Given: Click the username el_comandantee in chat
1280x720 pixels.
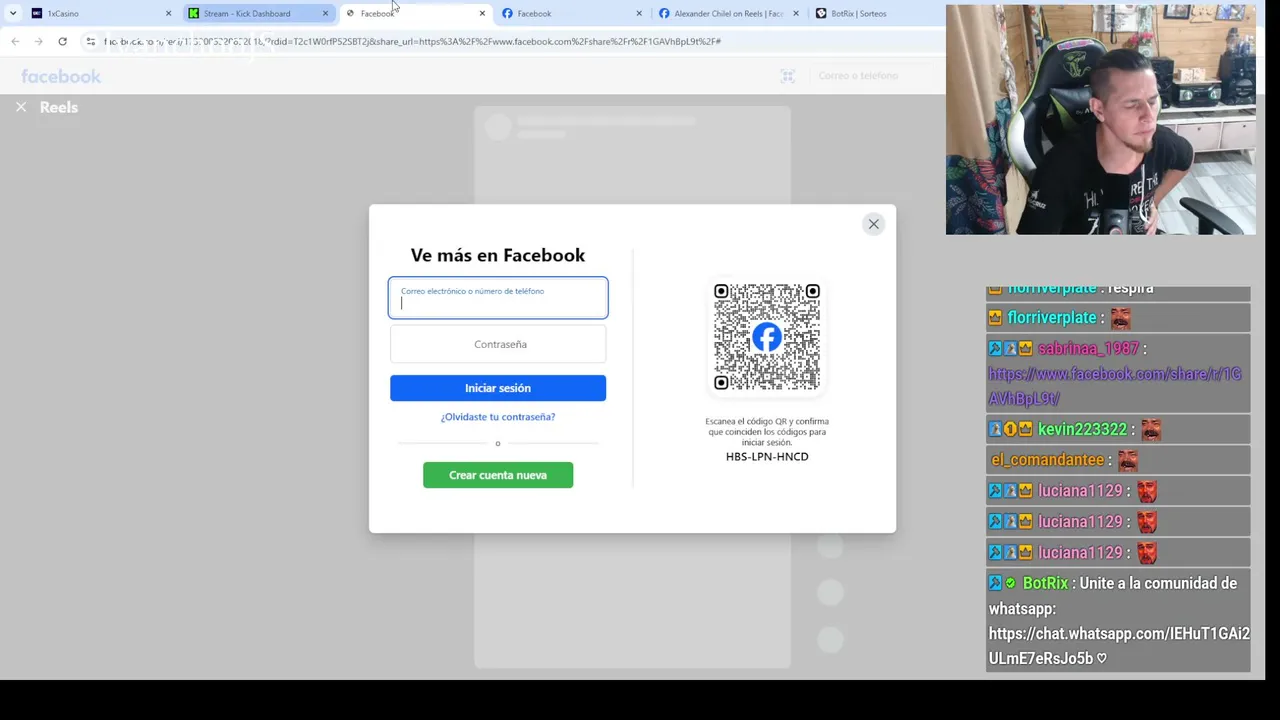Looking at the screenshot, I should [1047, 460].
